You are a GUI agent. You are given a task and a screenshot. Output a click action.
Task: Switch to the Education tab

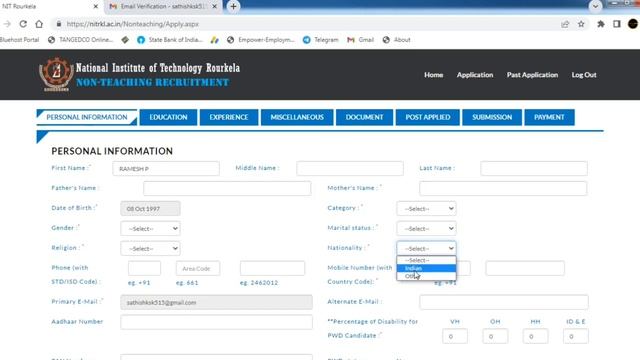pos(168,117)
